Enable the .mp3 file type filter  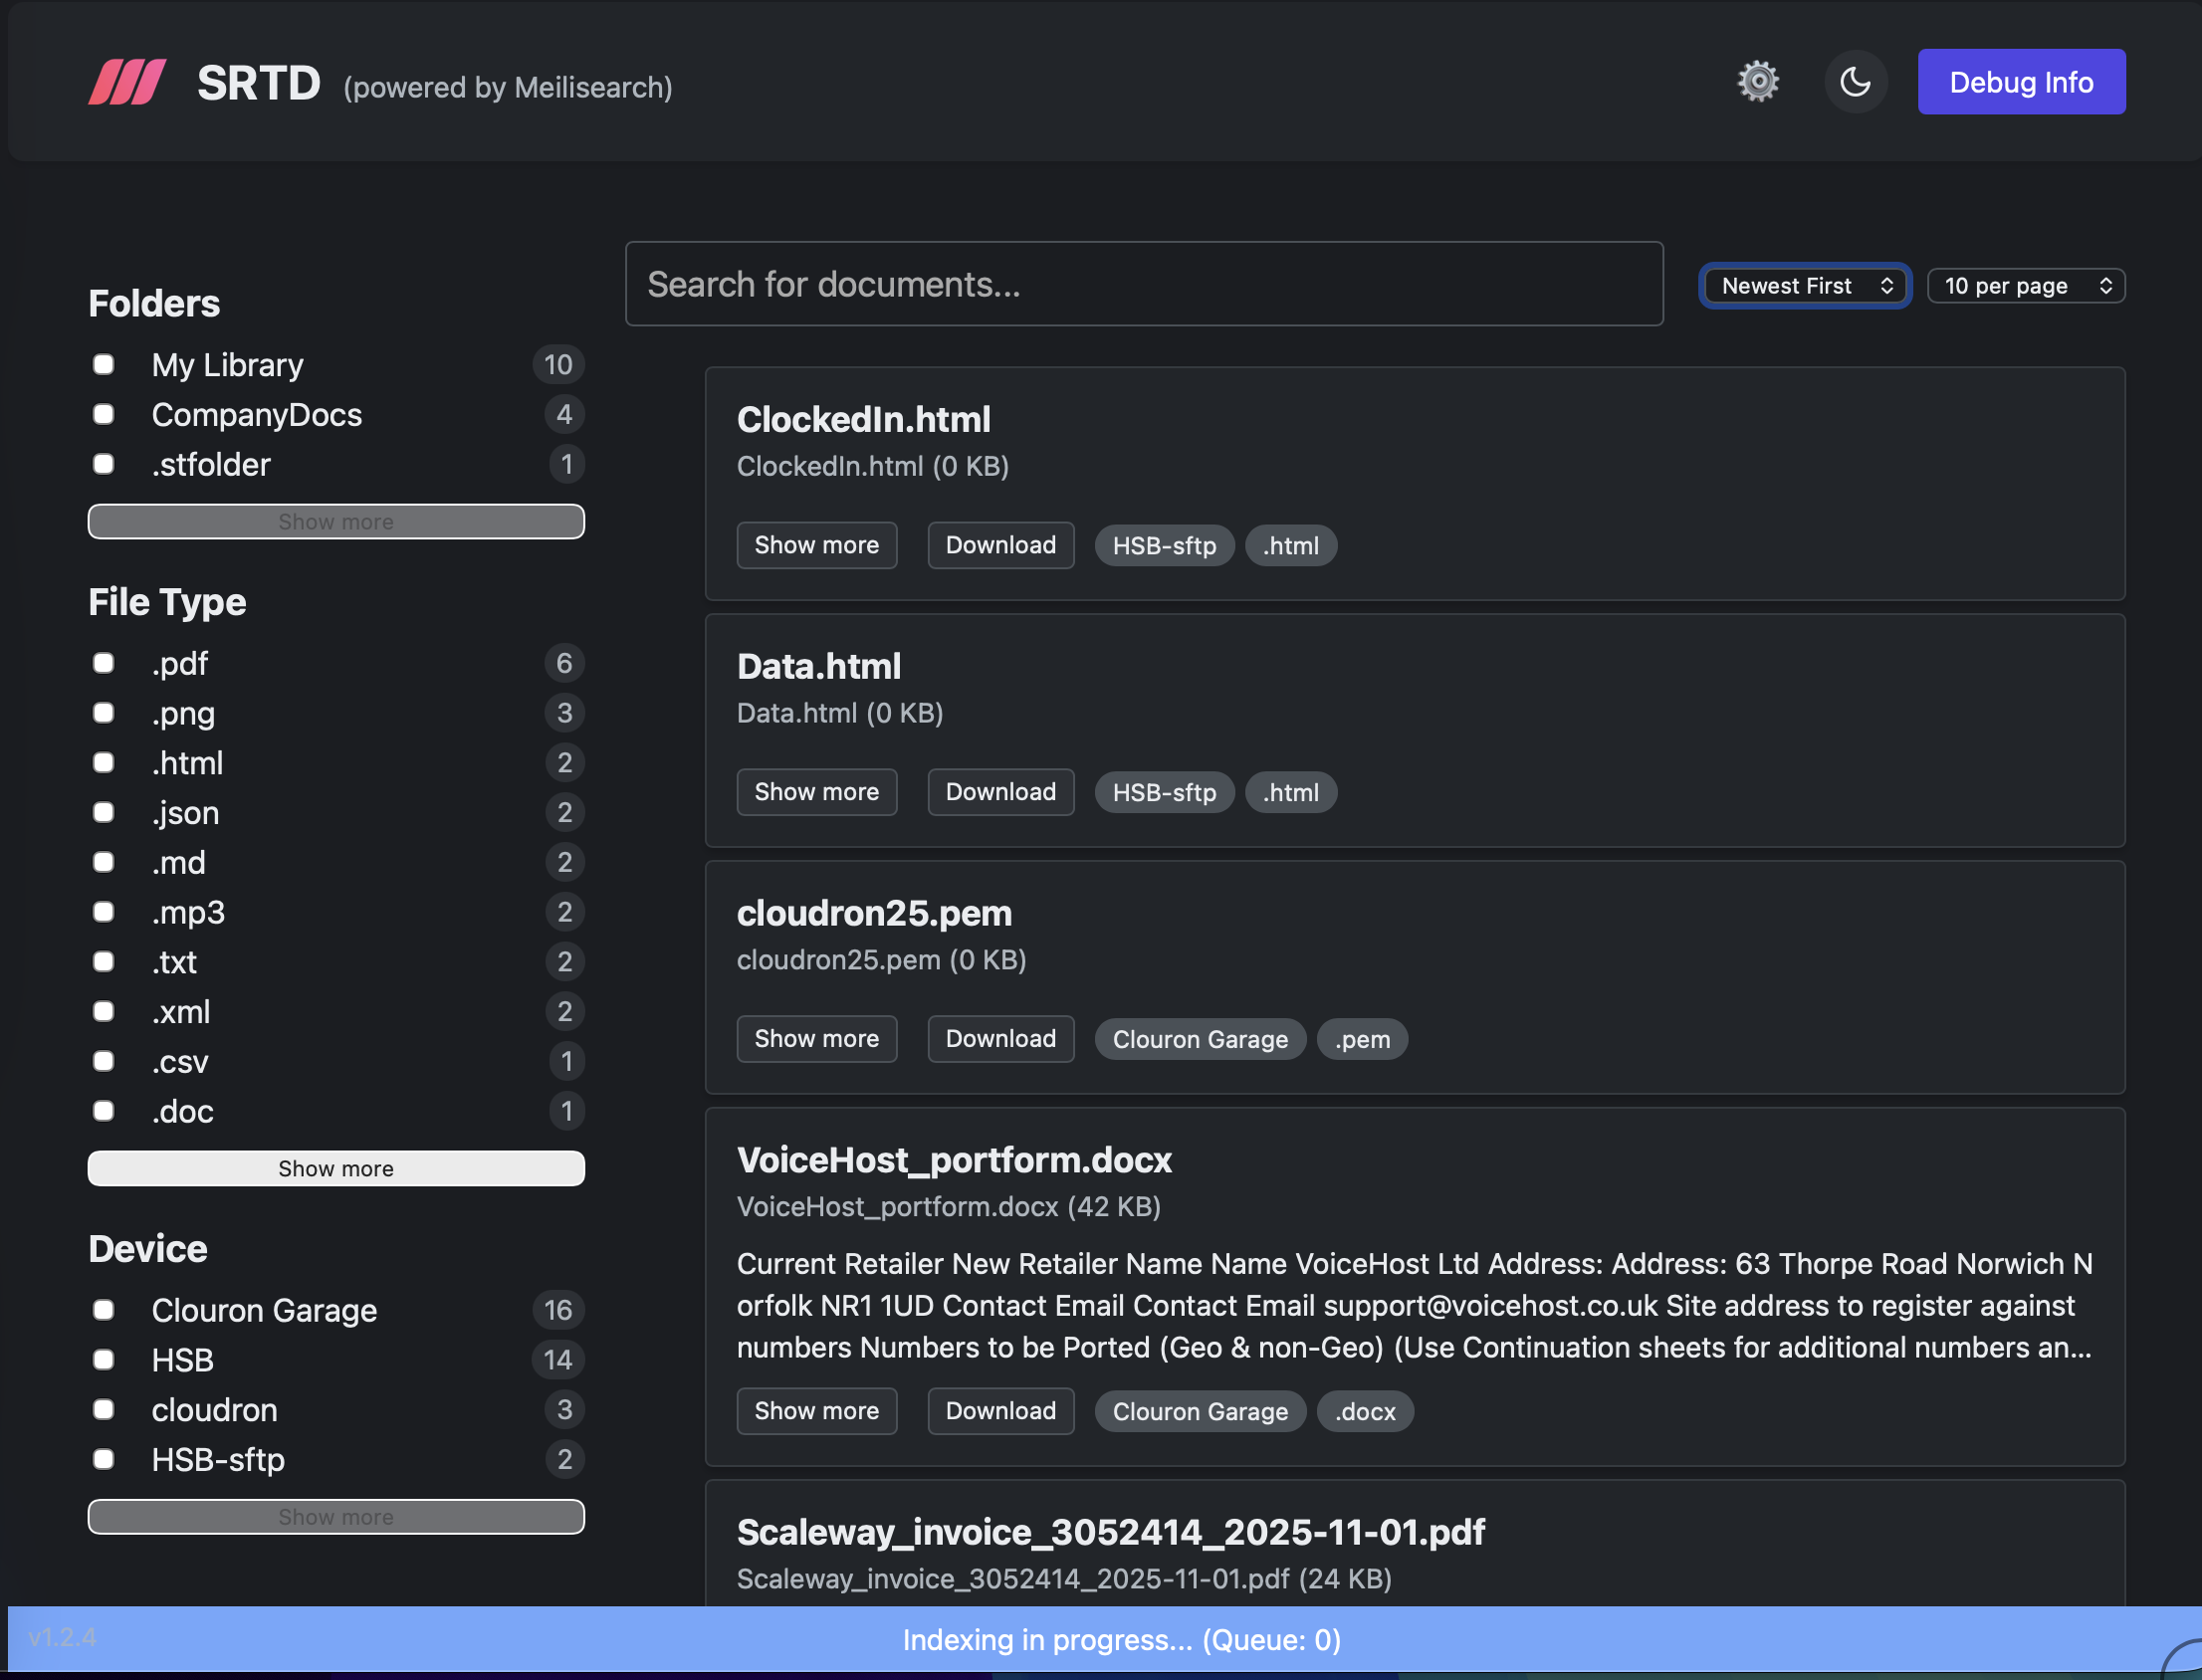click(103, 911)
